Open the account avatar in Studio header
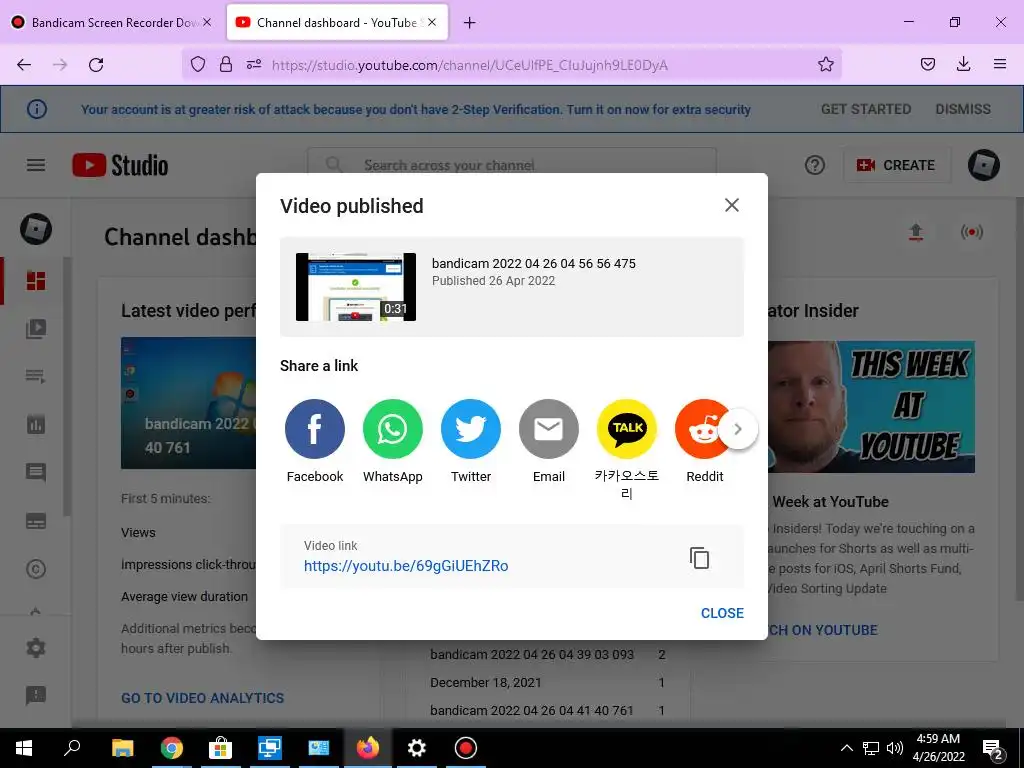 click(x=984, y=165)
